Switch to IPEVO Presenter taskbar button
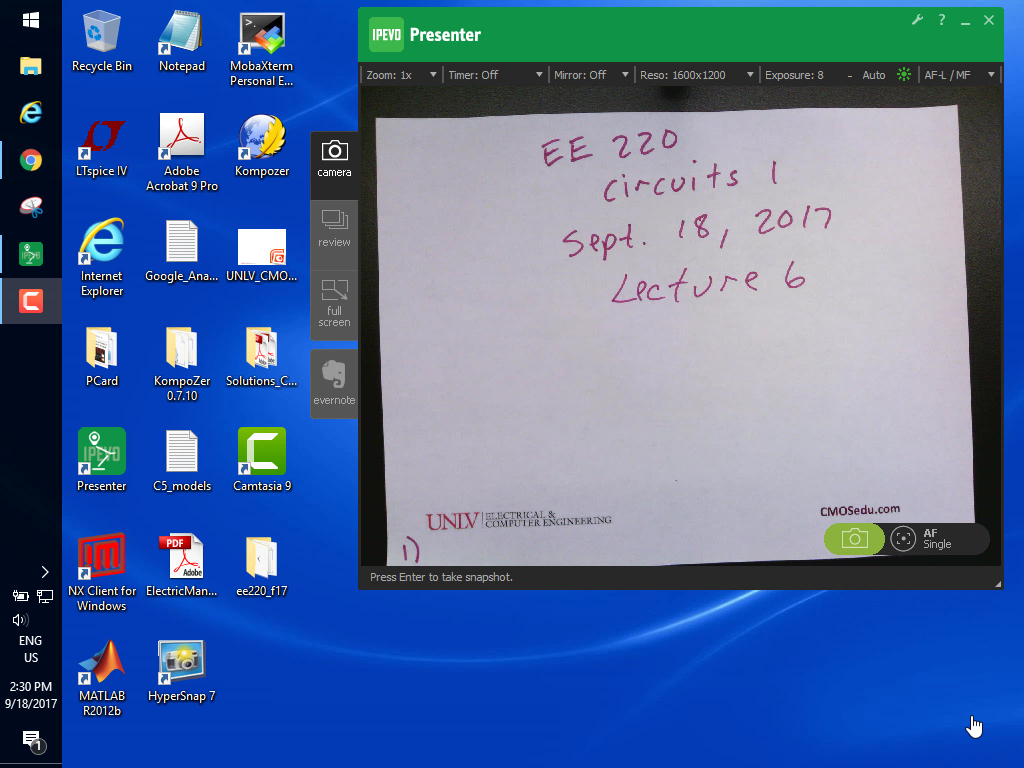This screenshot has height=768, width=1024. pyautogui.click(x=31, y=254)
